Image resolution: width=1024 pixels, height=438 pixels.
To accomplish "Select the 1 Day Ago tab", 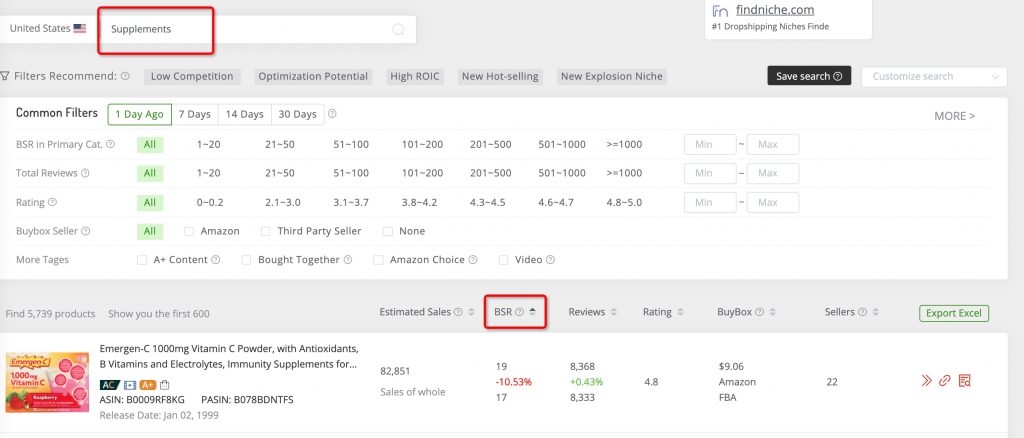I will point(140,114).
